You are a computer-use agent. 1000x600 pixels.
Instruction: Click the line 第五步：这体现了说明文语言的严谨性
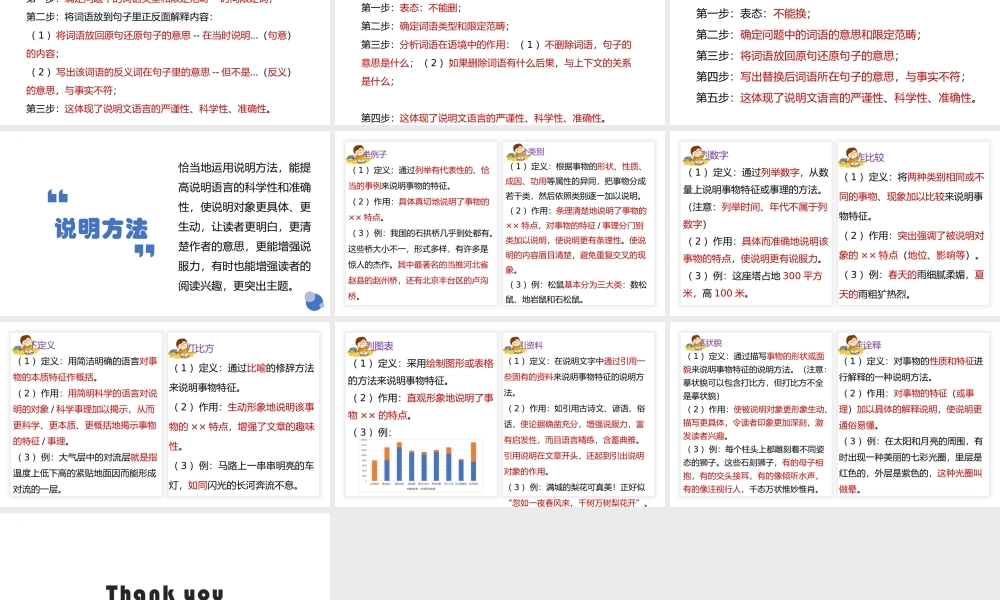(x=837, y=98)
